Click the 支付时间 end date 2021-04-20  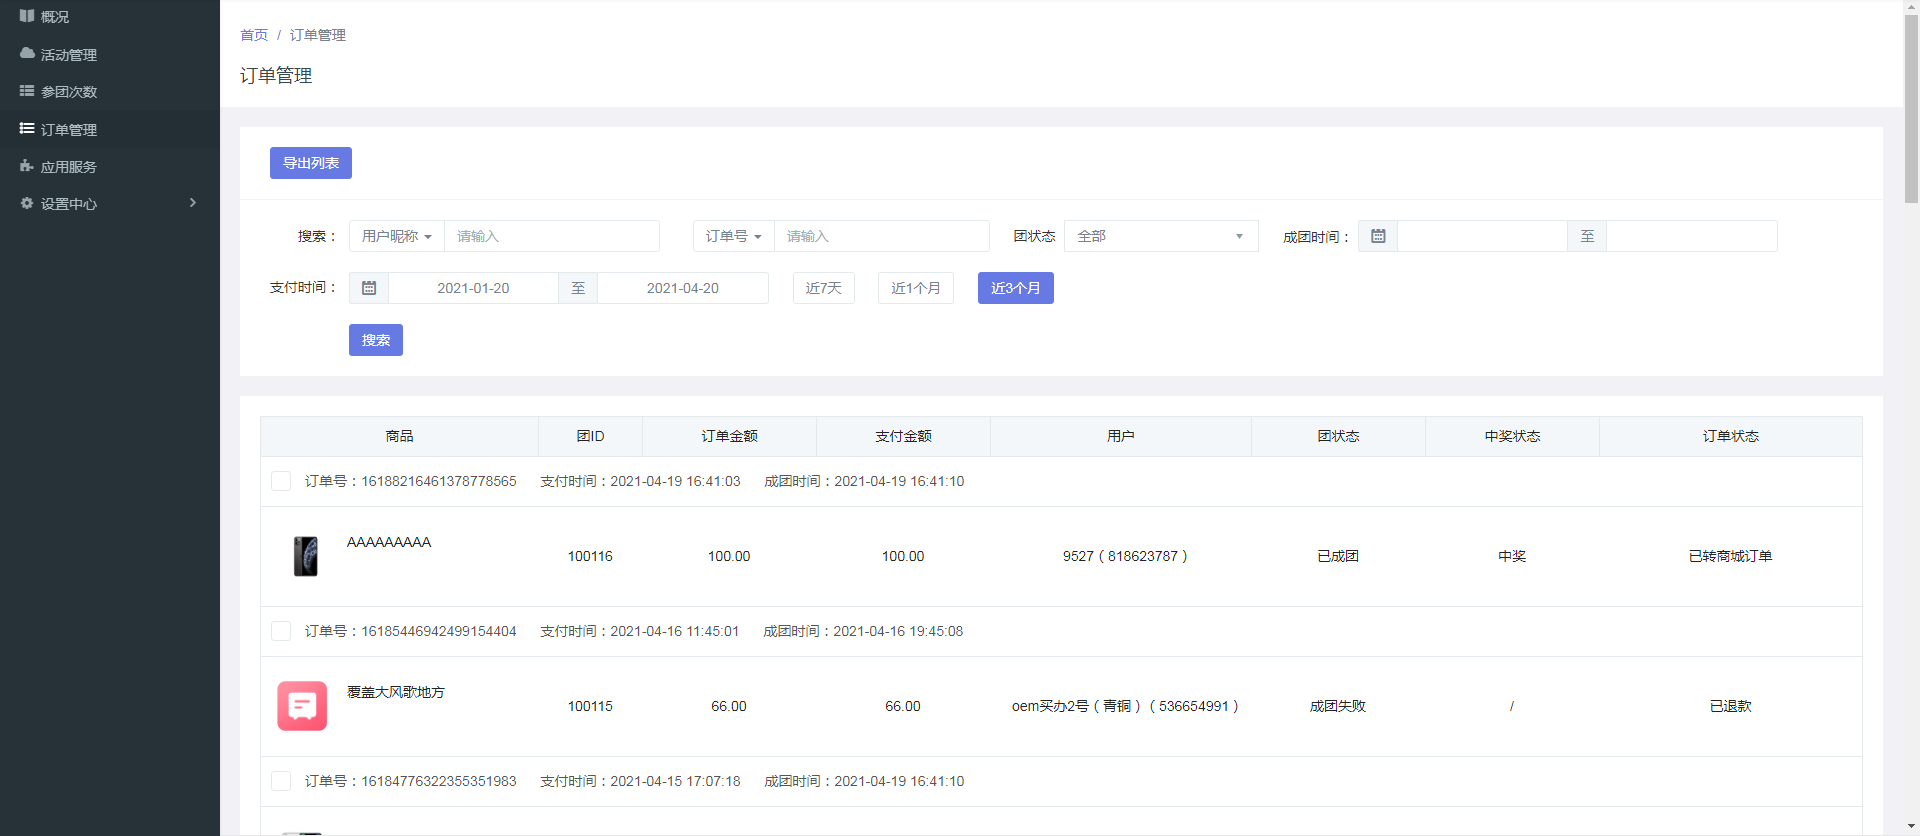pyautogui.click(x=683, y=288)
